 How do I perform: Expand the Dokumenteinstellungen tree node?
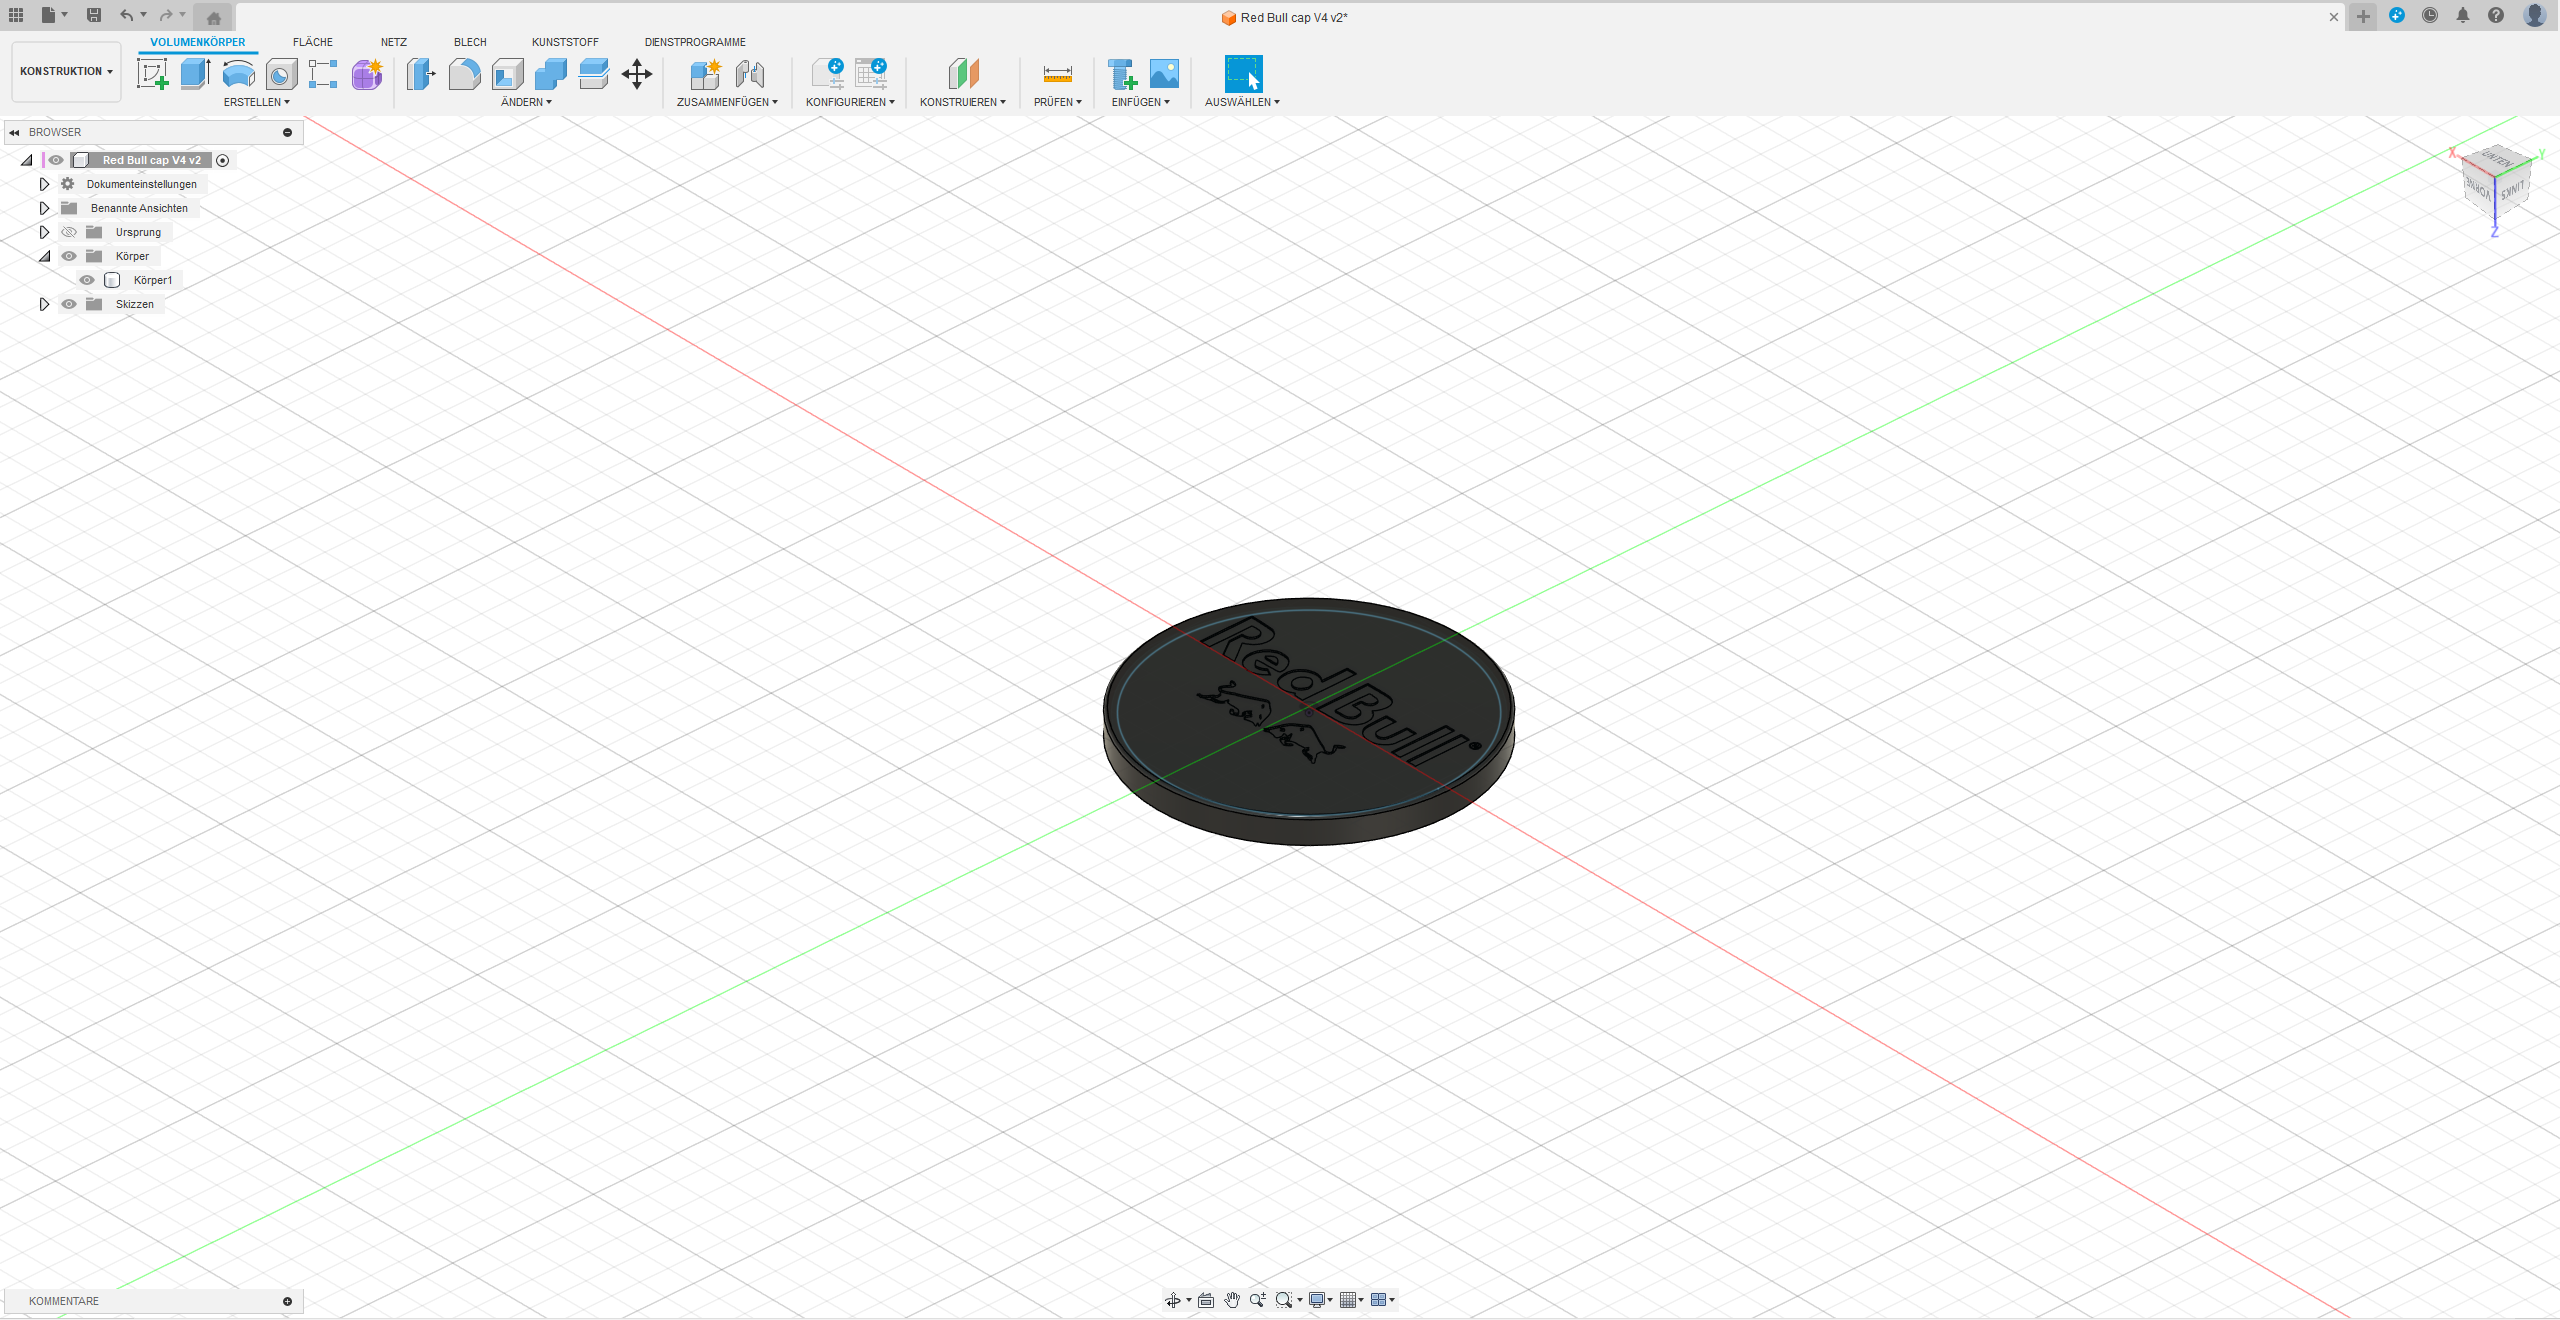coord(44,184)
